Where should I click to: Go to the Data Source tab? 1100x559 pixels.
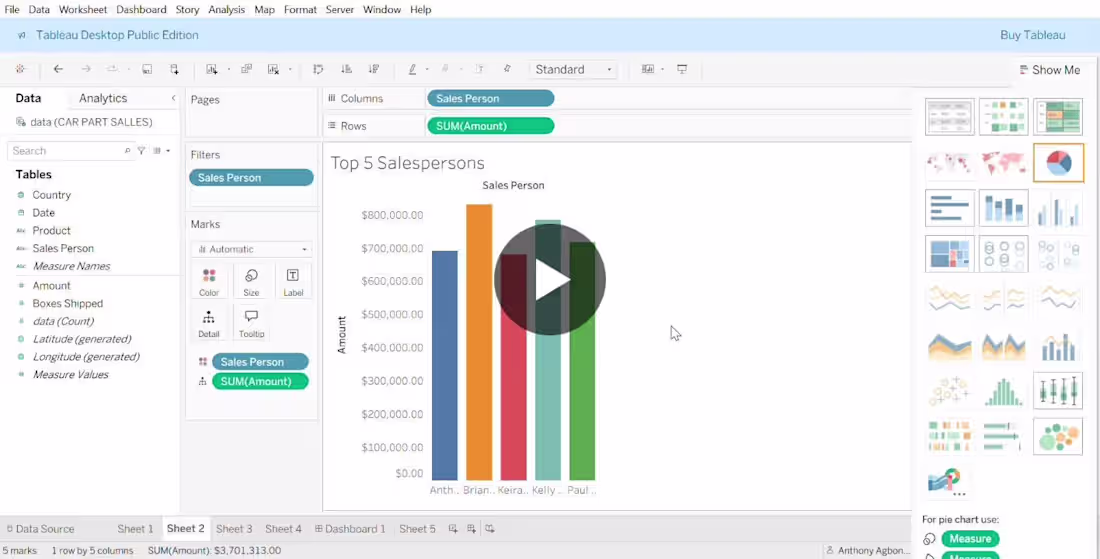[40, 529]
